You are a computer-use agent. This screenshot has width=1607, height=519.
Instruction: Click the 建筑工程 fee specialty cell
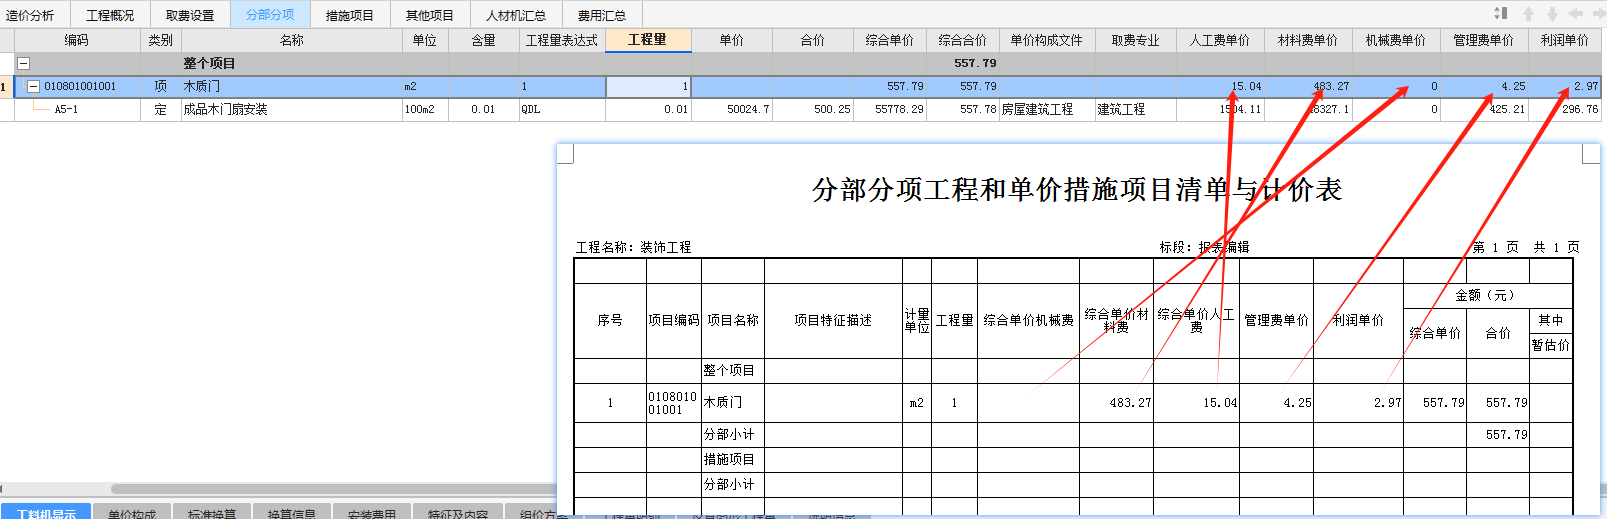(x=1135, y=110)
